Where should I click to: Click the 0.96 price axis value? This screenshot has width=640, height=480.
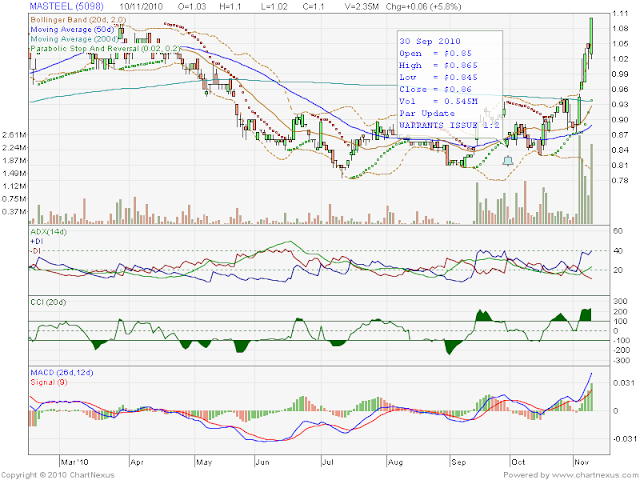(x=620, y=89)
